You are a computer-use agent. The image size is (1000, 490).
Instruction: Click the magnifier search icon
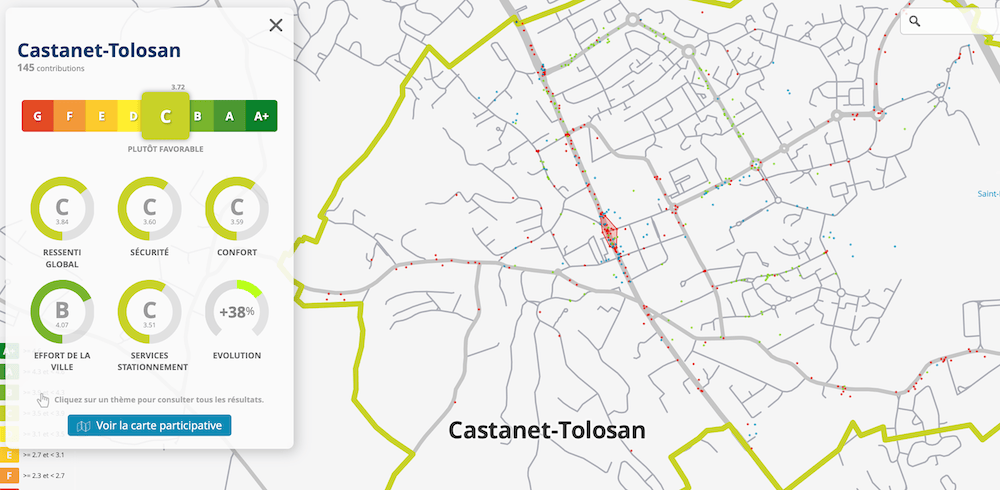(915, 21)
